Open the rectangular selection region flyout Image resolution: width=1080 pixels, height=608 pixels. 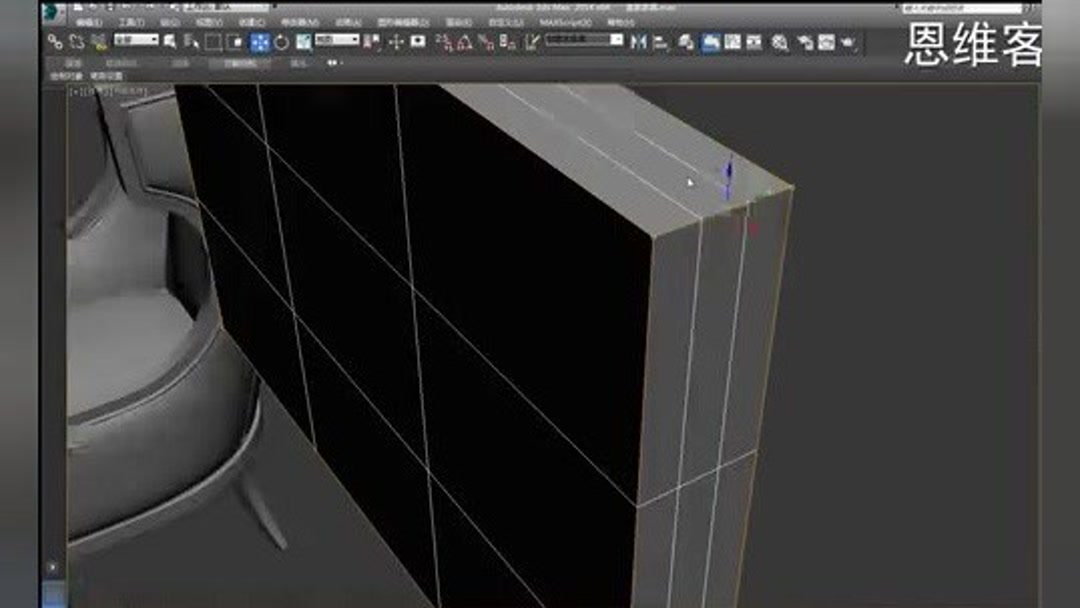pyautogui.click(x=213, y=40)
